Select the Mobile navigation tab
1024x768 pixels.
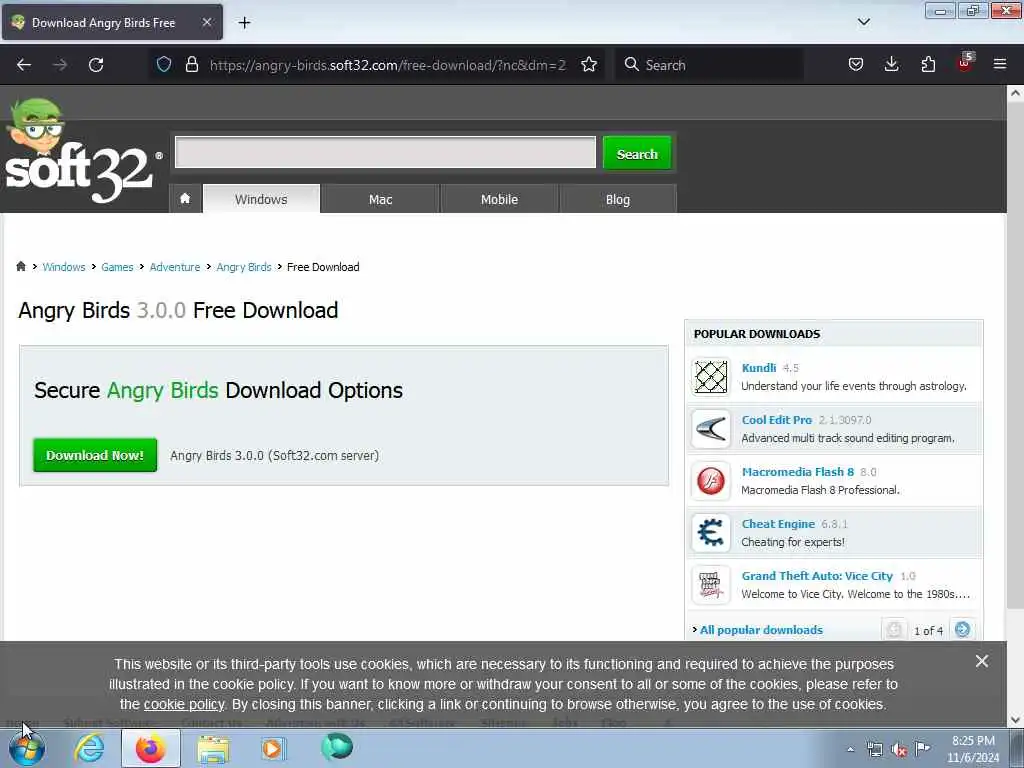(x=499, y=199)
